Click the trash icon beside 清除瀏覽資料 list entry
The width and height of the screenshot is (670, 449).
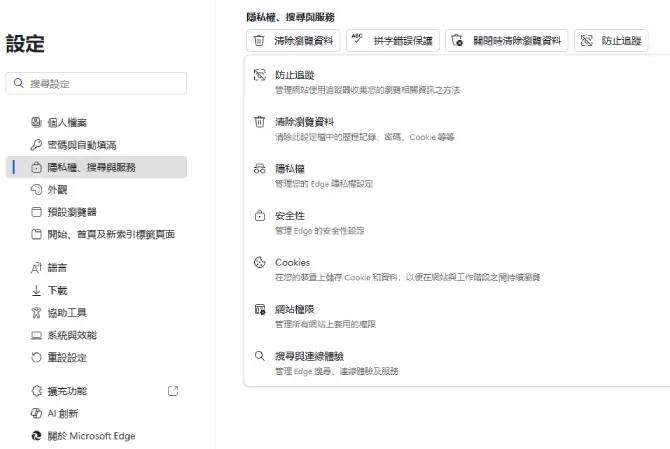pos(260,122)
